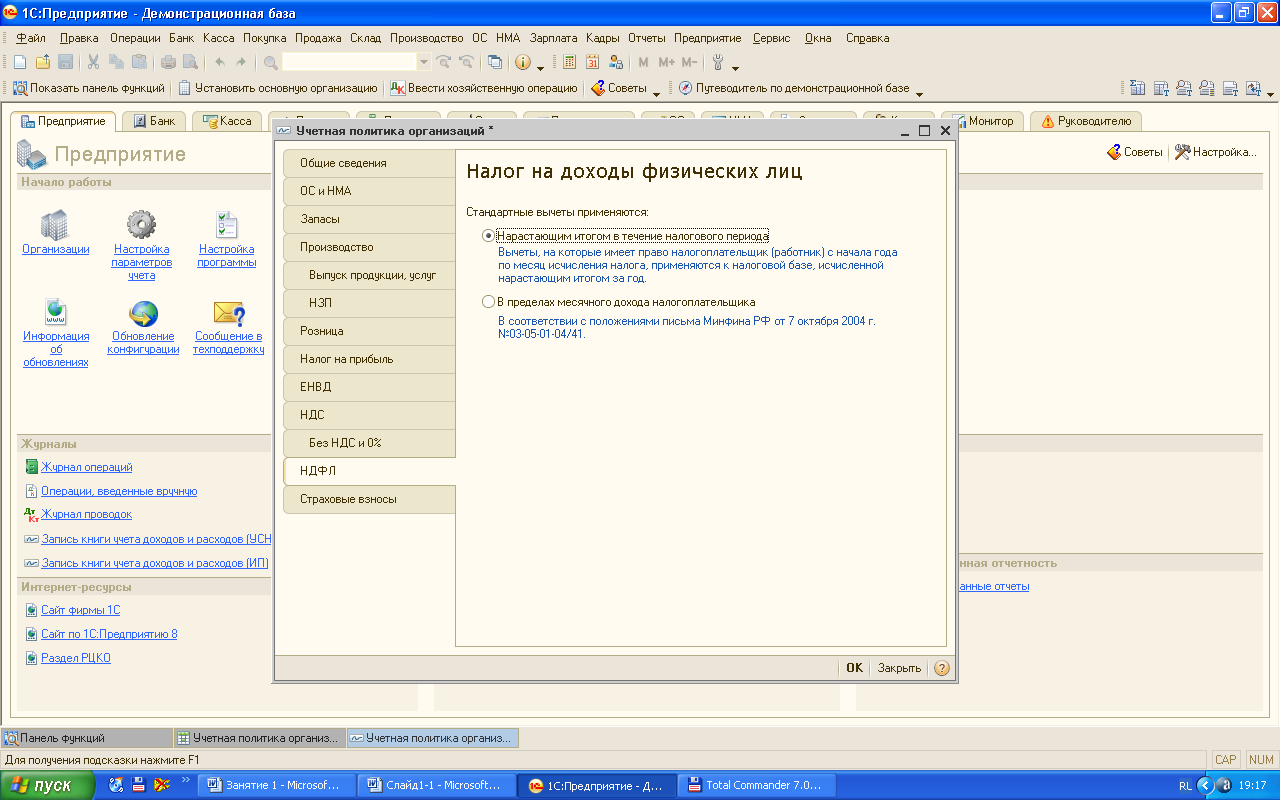1280x800 pixels.
Task: Click the Help info toolbar icon
Action: [x=523, y=62]
